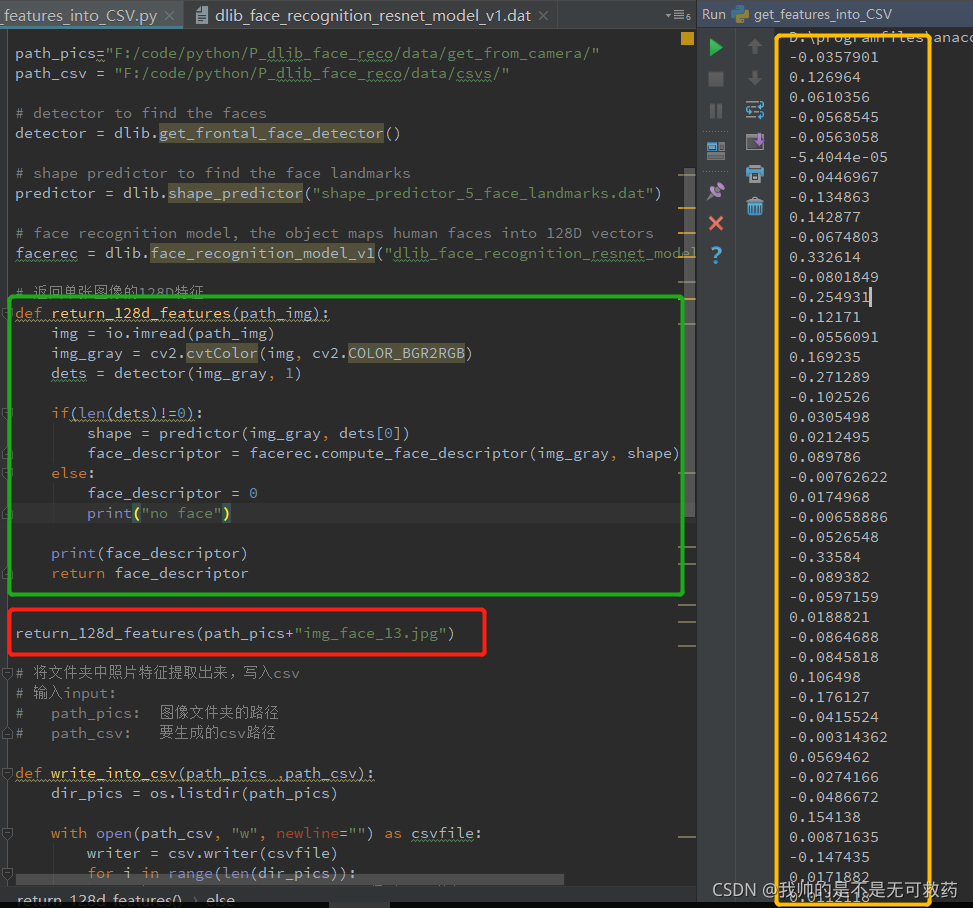
Task: Click the Down stack trace arrow
Action: tap(755, 78)
